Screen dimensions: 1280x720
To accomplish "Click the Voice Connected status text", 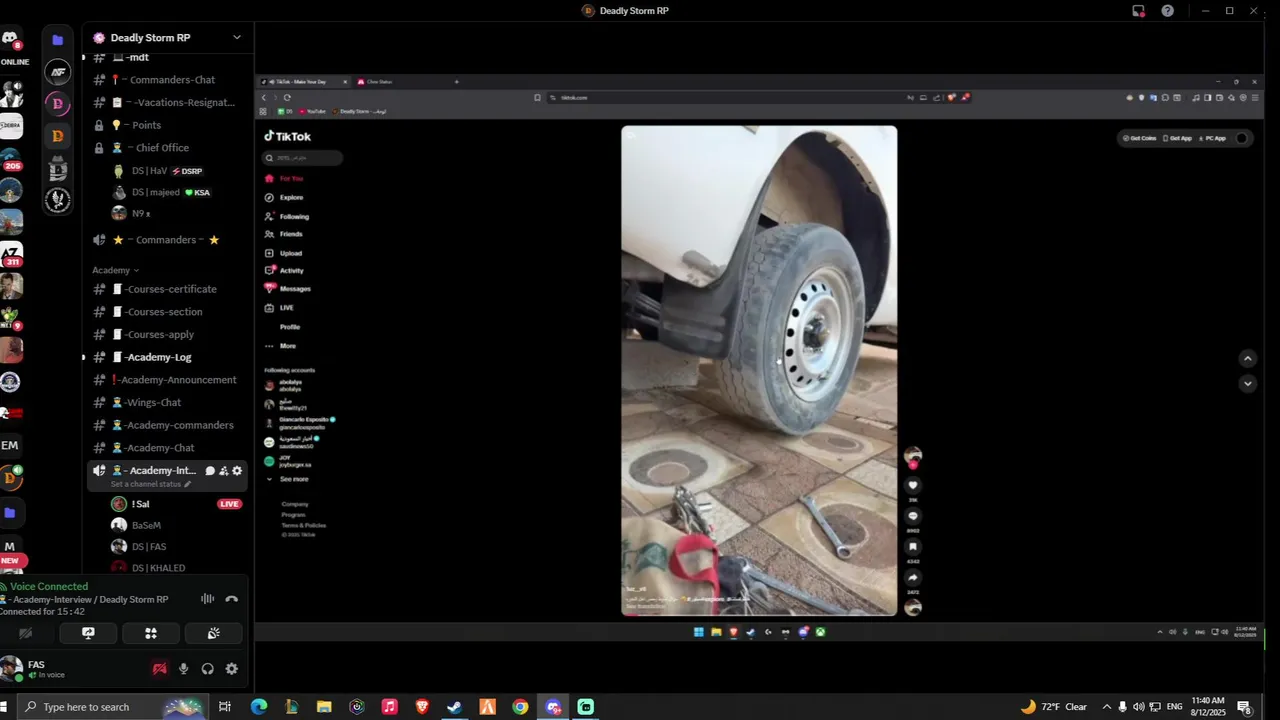I will click(49, 587).
